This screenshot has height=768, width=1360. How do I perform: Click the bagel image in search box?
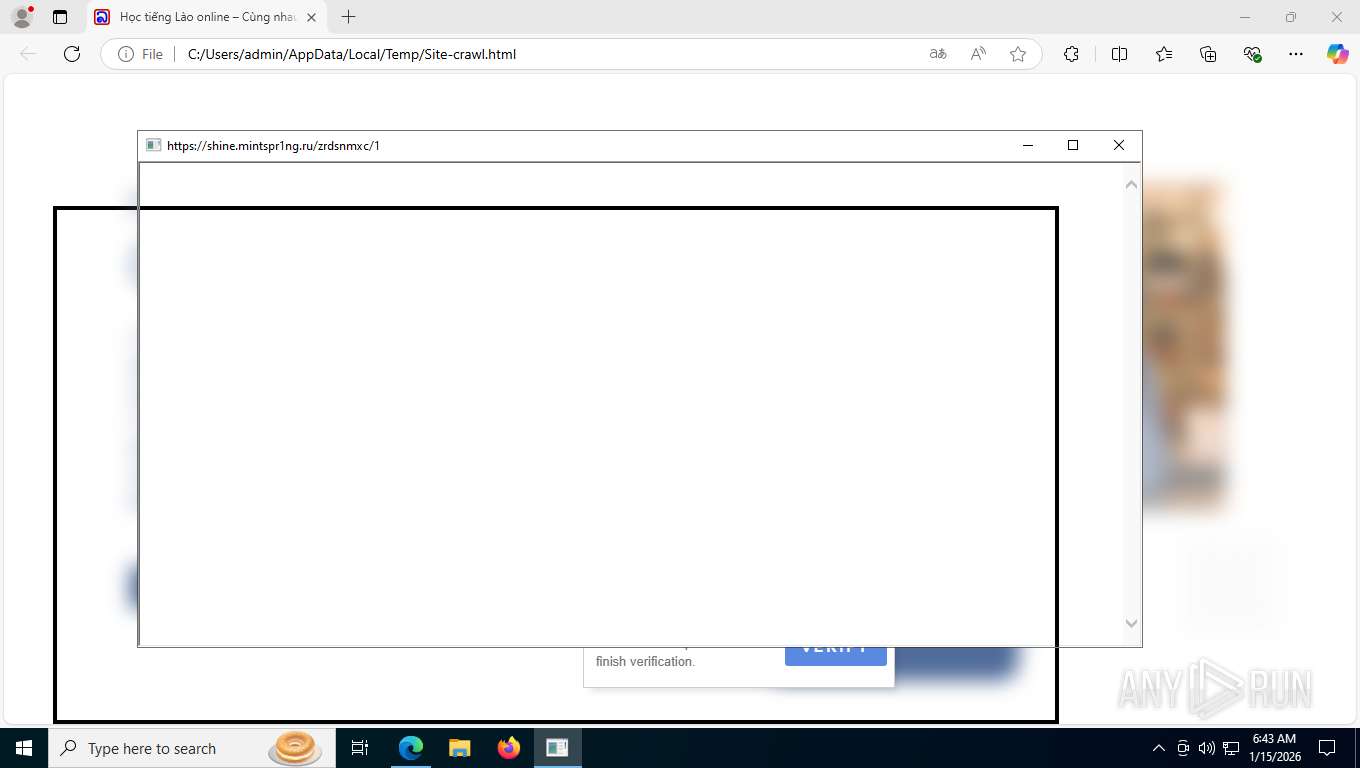pyautogui.click(x=295, y=748)
